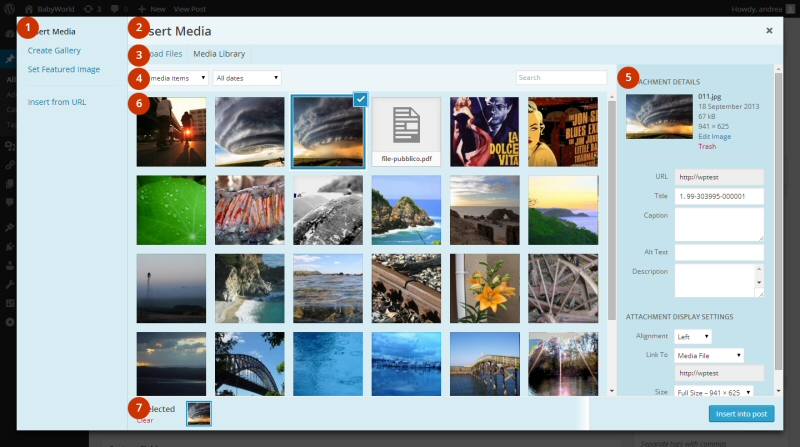
Task: Select the raindrops on blue water thumbnail
Action: click(328, 364)
